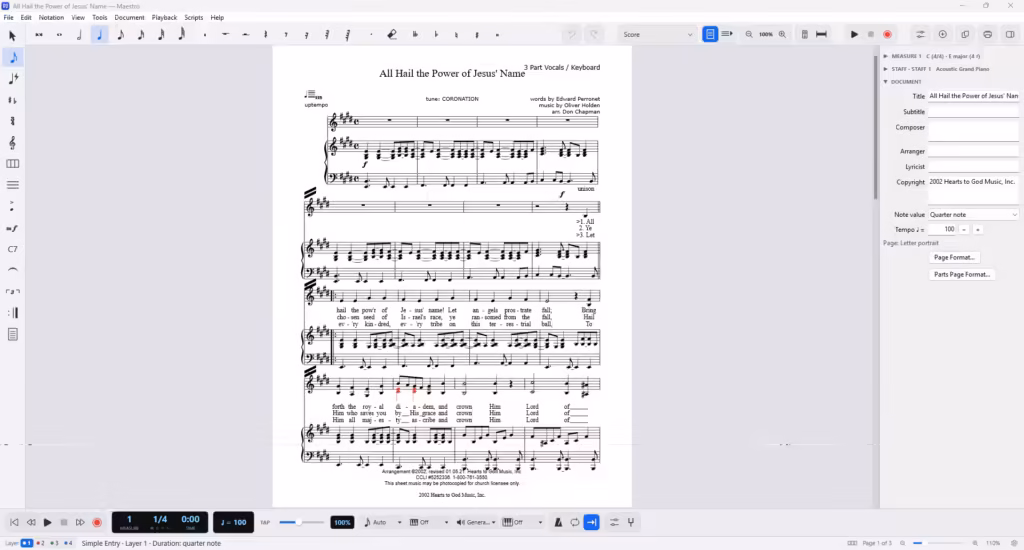Image resolution: width=1024 pixels, height=550 pixels.
Task: Open the mixer sliders icon in top toolbar
Action: (920, 35)
